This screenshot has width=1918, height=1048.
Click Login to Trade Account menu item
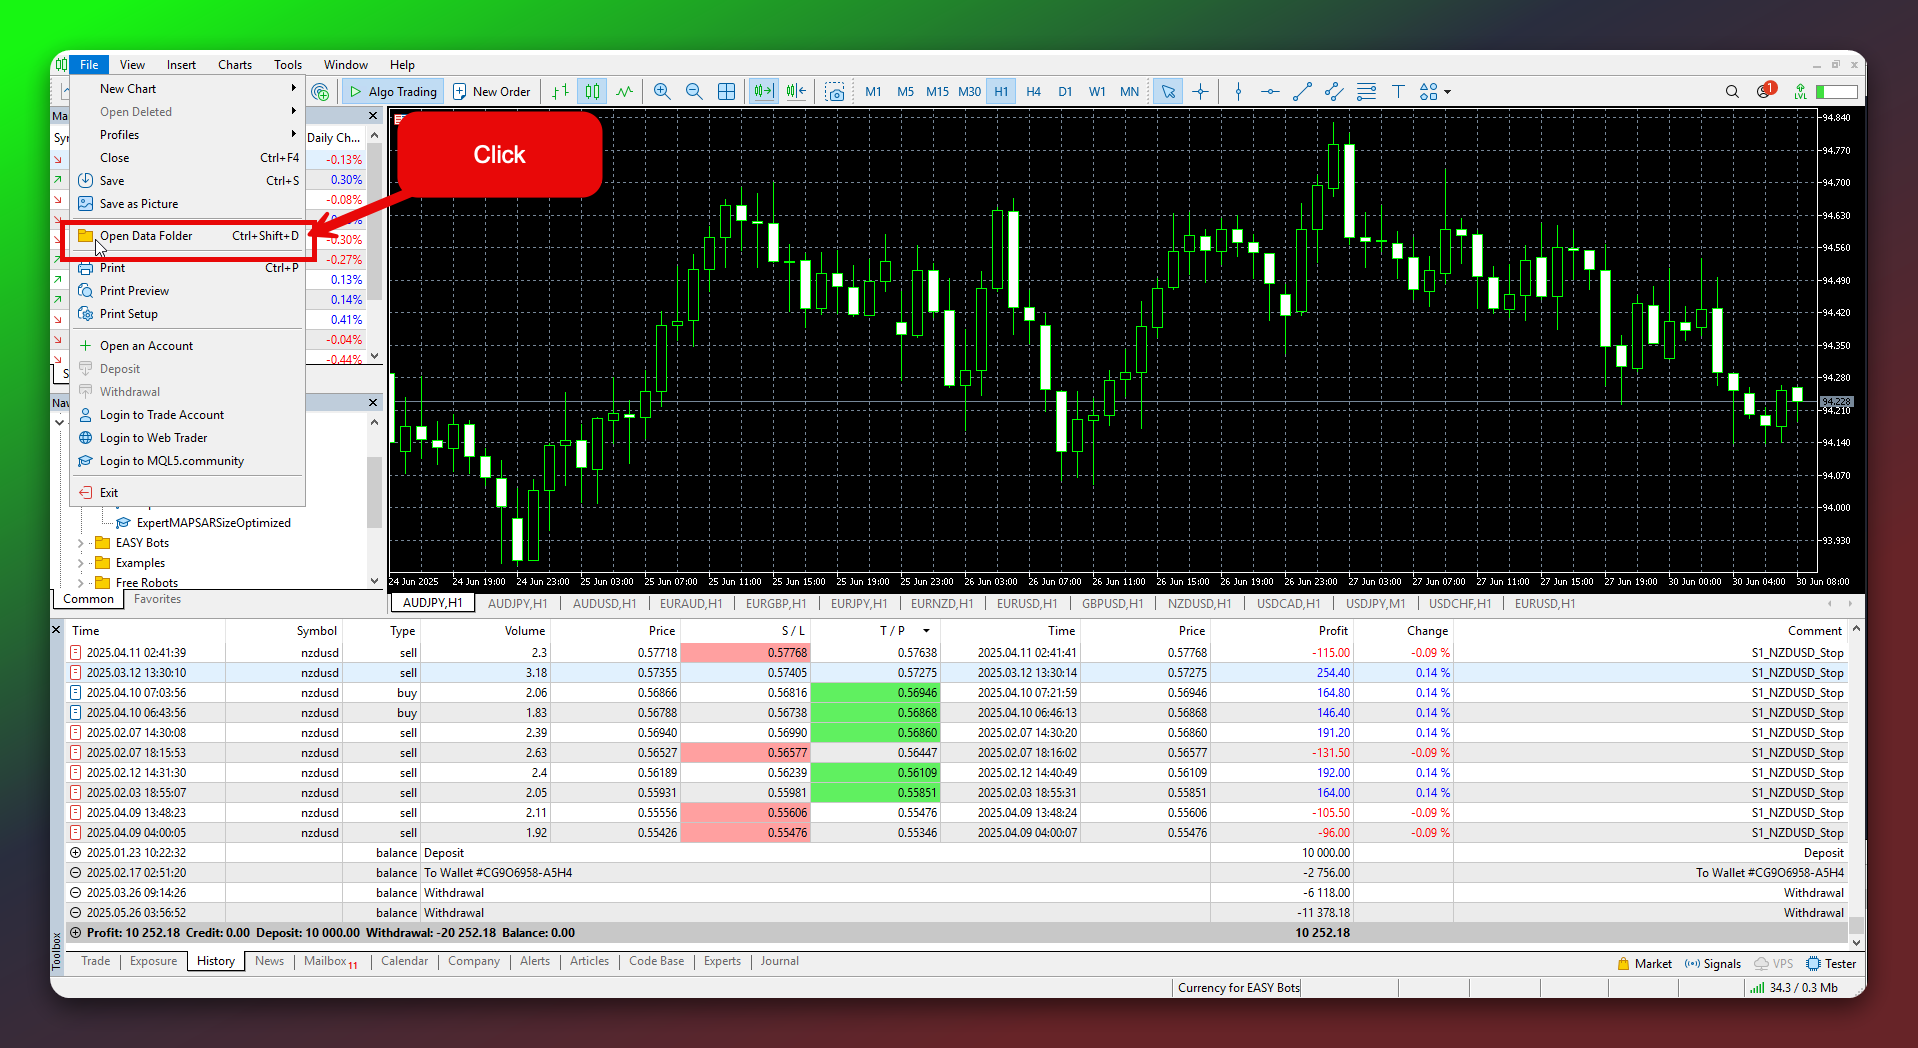pyautogui.click(x=188, y=414)
